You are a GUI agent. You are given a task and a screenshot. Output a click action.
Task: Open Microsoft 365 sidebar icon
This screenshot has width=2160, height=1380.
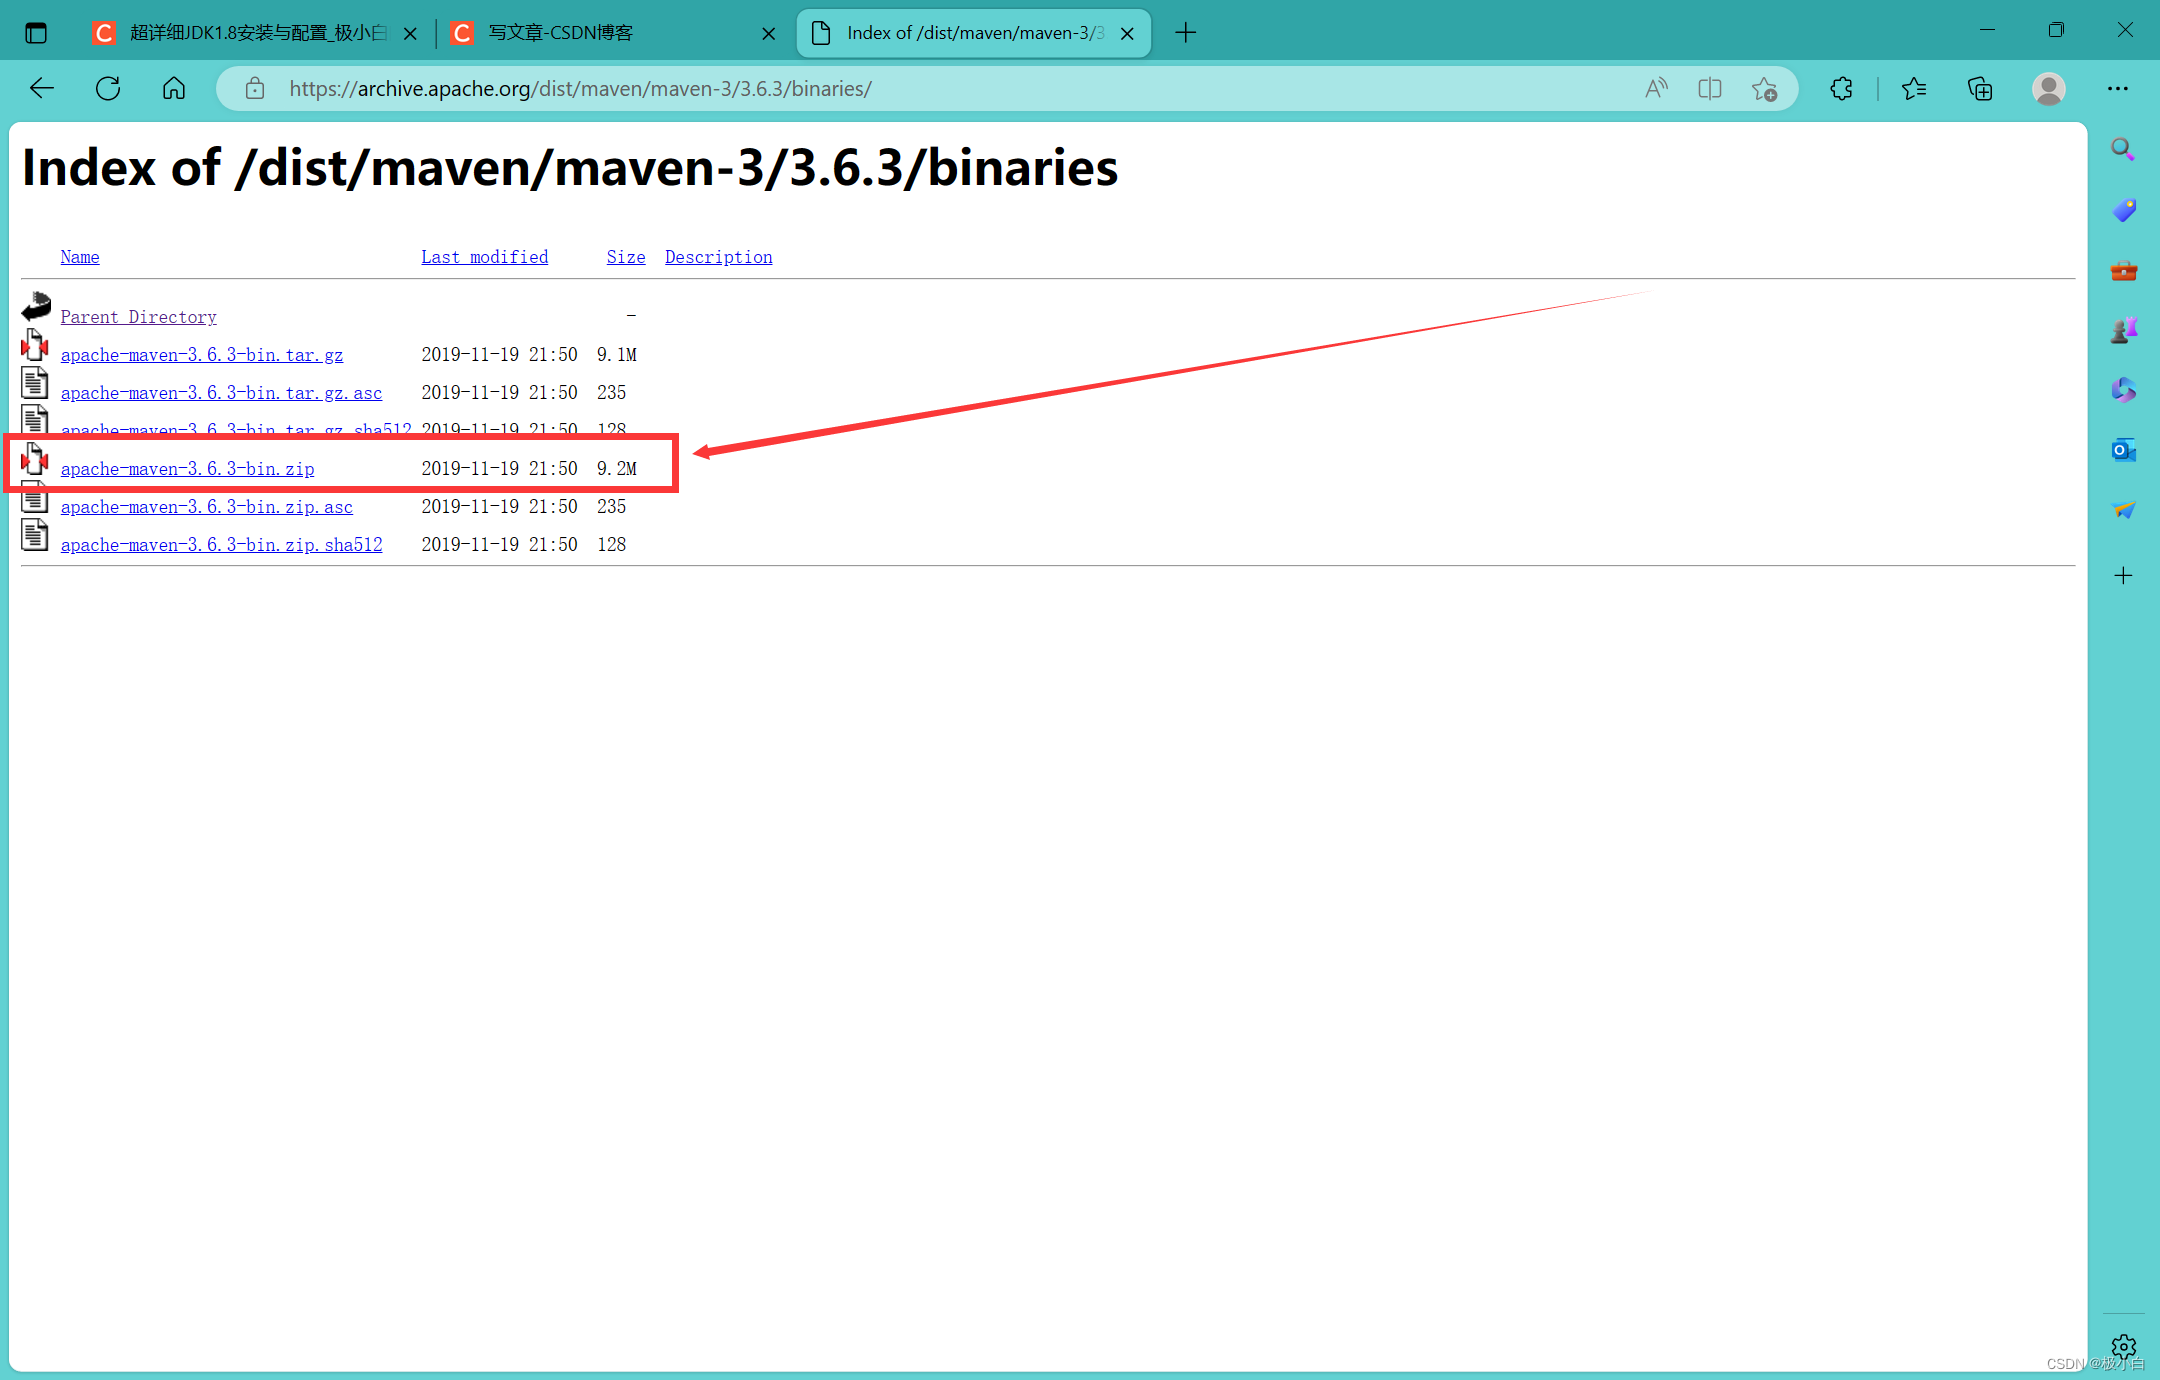click(2123, 390)
